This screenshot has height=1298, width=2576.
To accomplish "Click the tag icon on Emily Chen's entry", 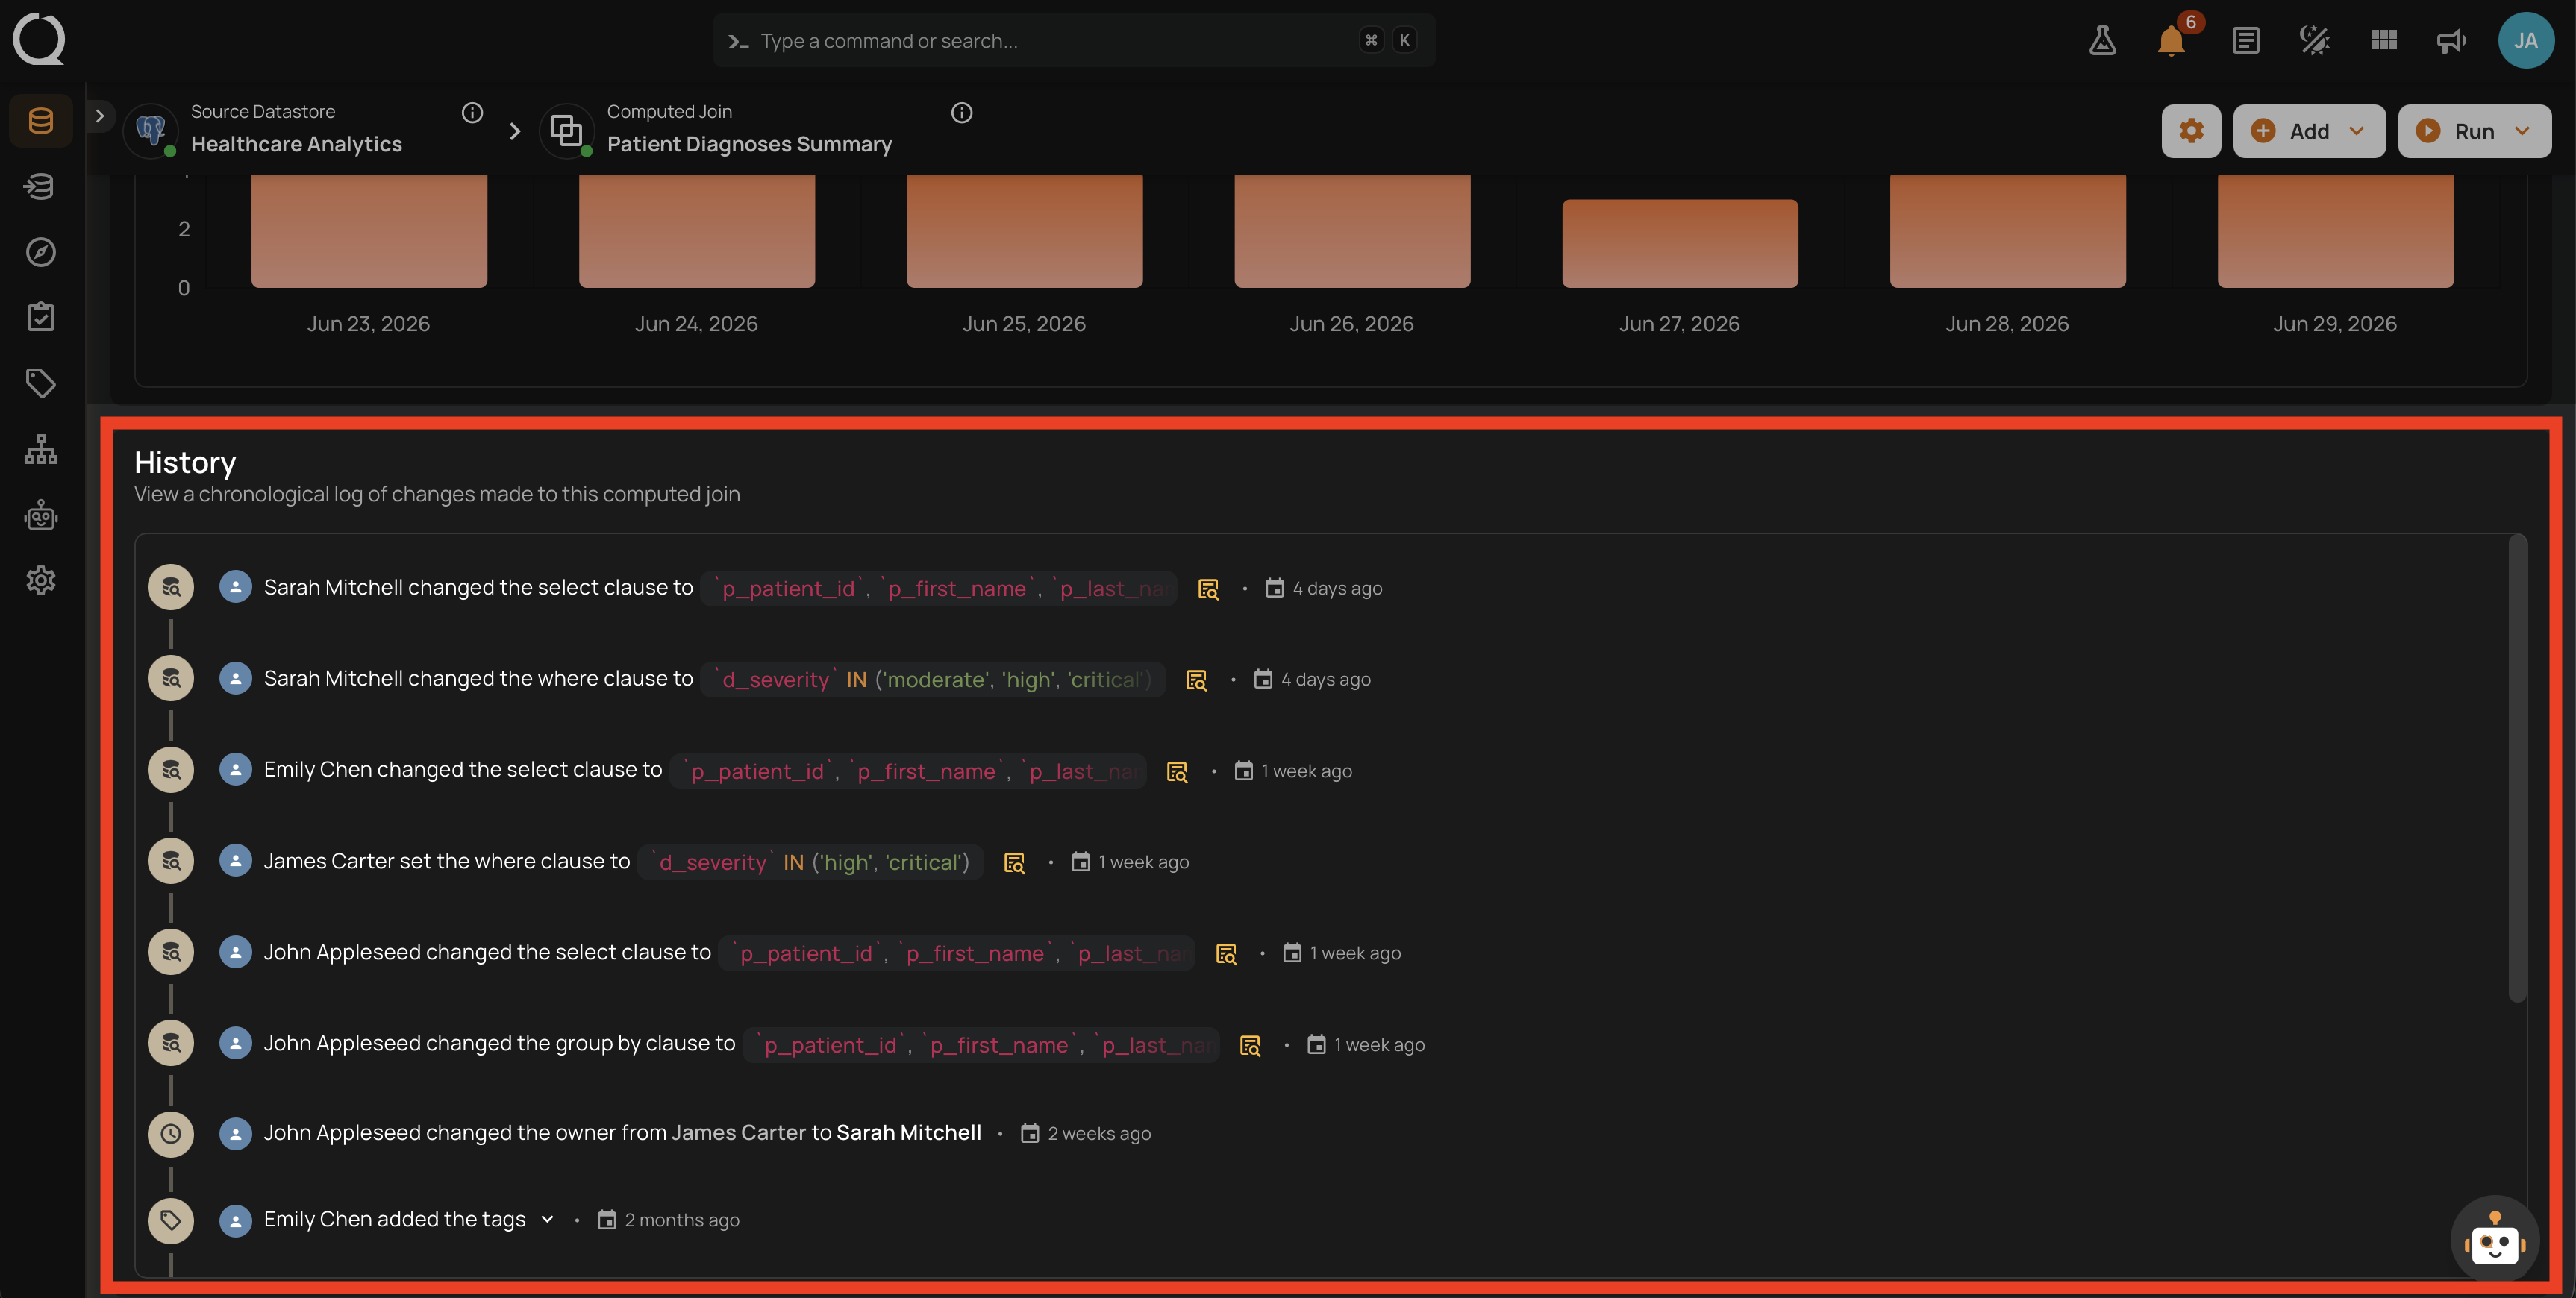I will pos(171,1220).
